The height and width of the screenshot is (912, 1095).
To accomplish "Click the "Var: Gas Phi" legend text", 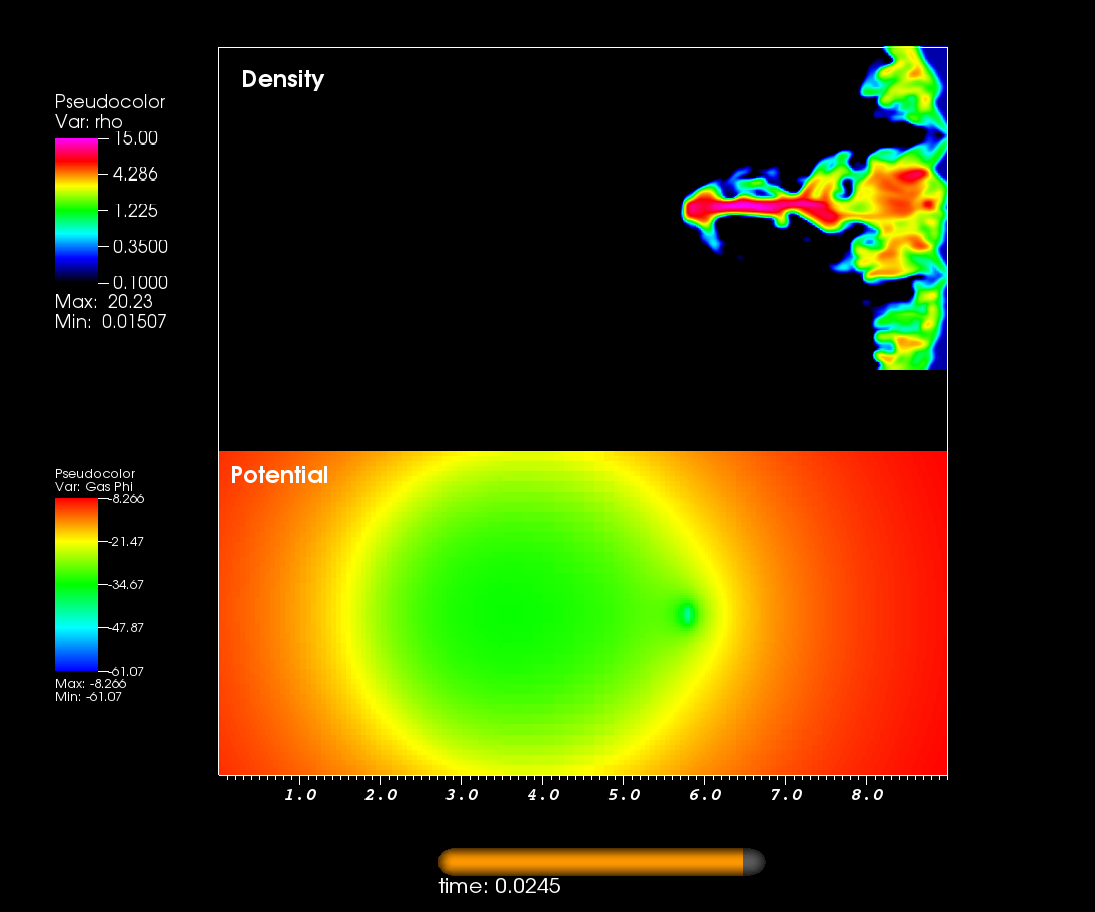I will tap(97, 487).
